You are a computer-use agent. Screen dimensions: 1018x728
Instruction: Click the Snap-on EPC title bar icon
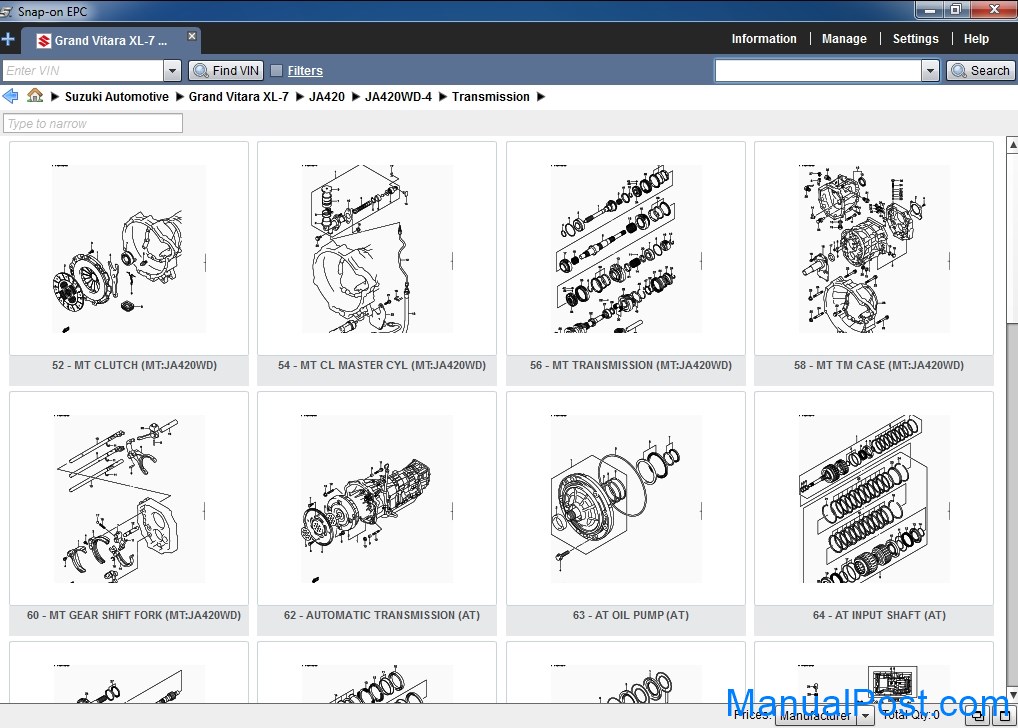[7, 11]
